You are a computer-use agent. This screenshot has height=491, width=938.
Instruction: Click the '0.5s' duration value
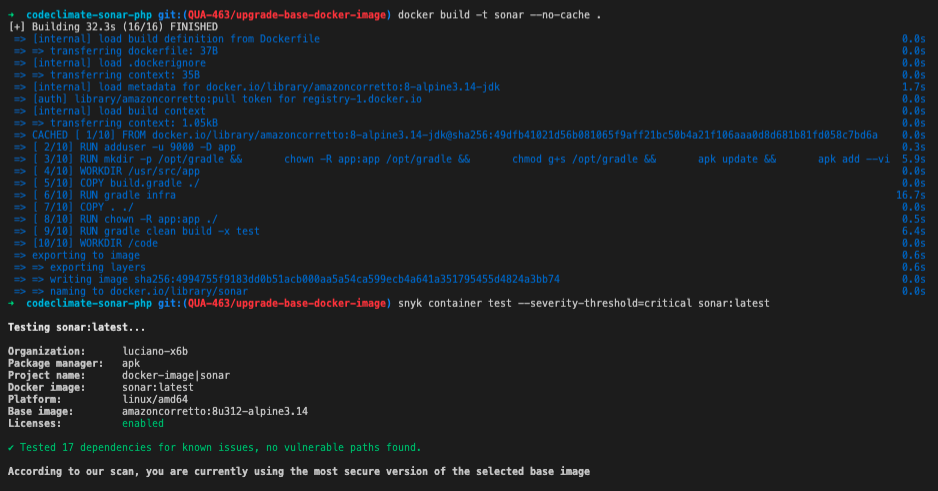point(913,219)
